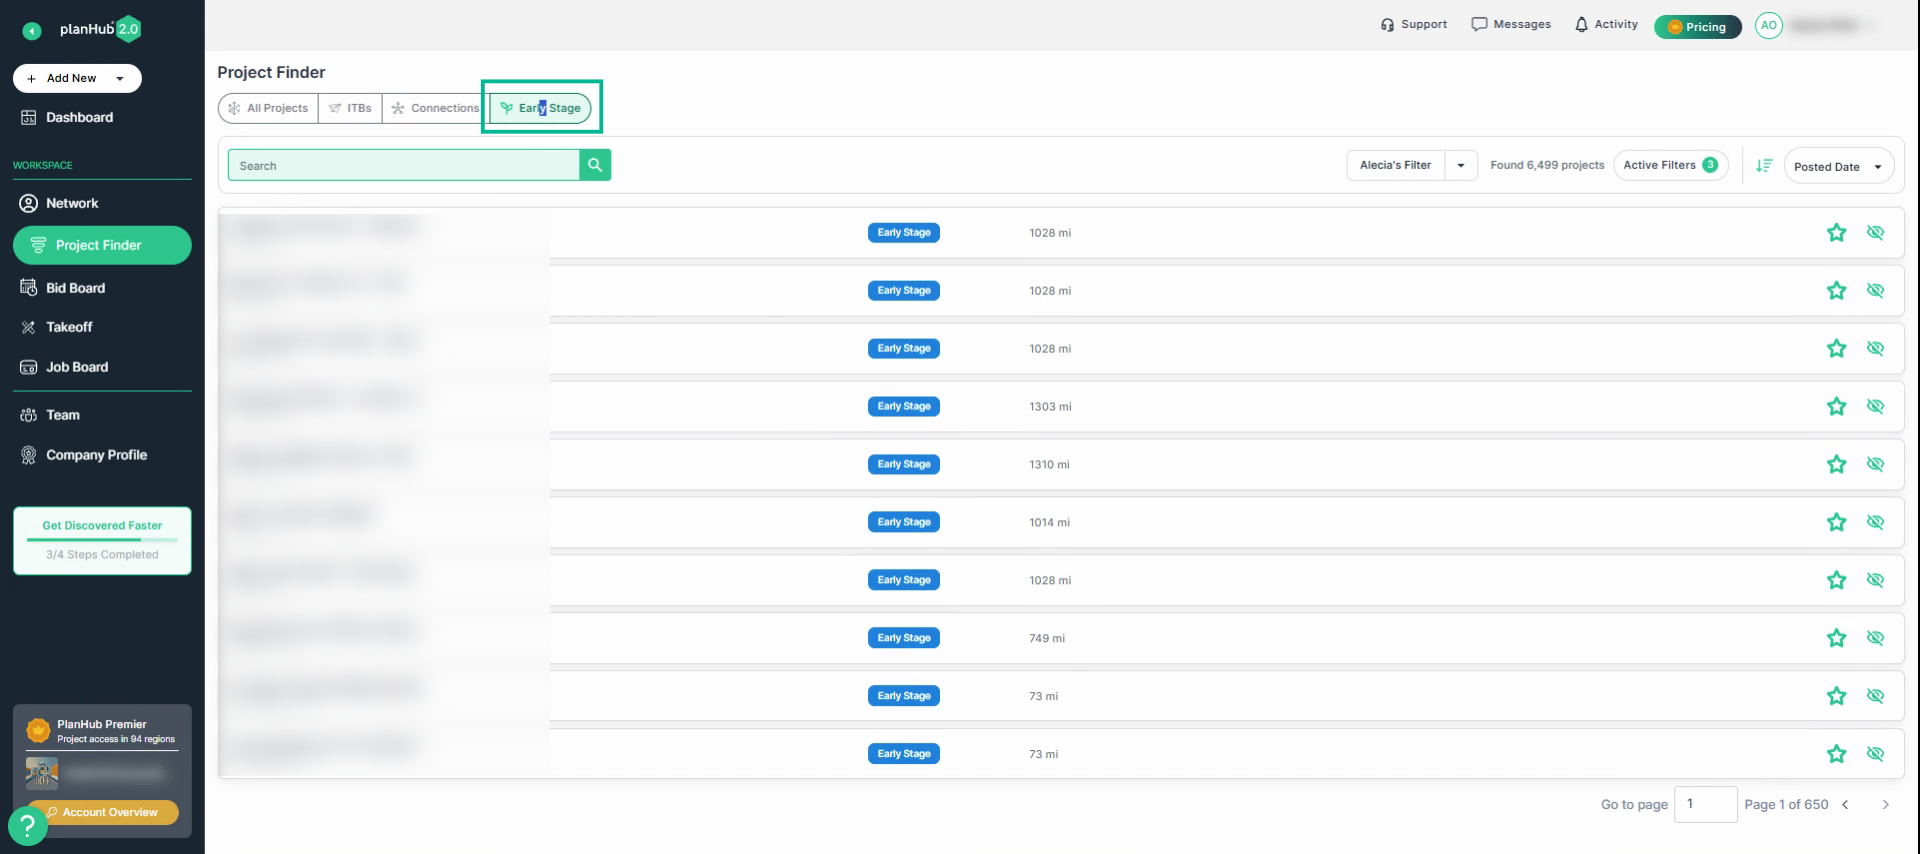Go to next page with right chevron
Viewport: 1920px width, 854px height.
tap(1885, 805)
